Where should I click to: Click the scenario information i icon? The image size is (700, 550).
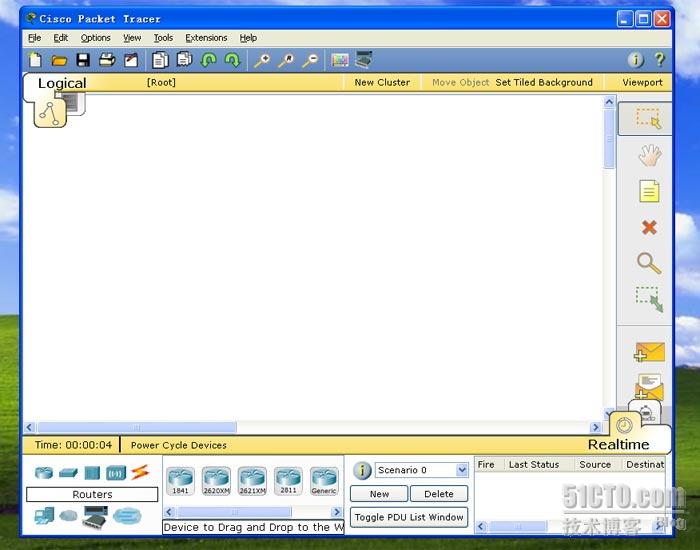pyautogui.click(x=362, y=470)
